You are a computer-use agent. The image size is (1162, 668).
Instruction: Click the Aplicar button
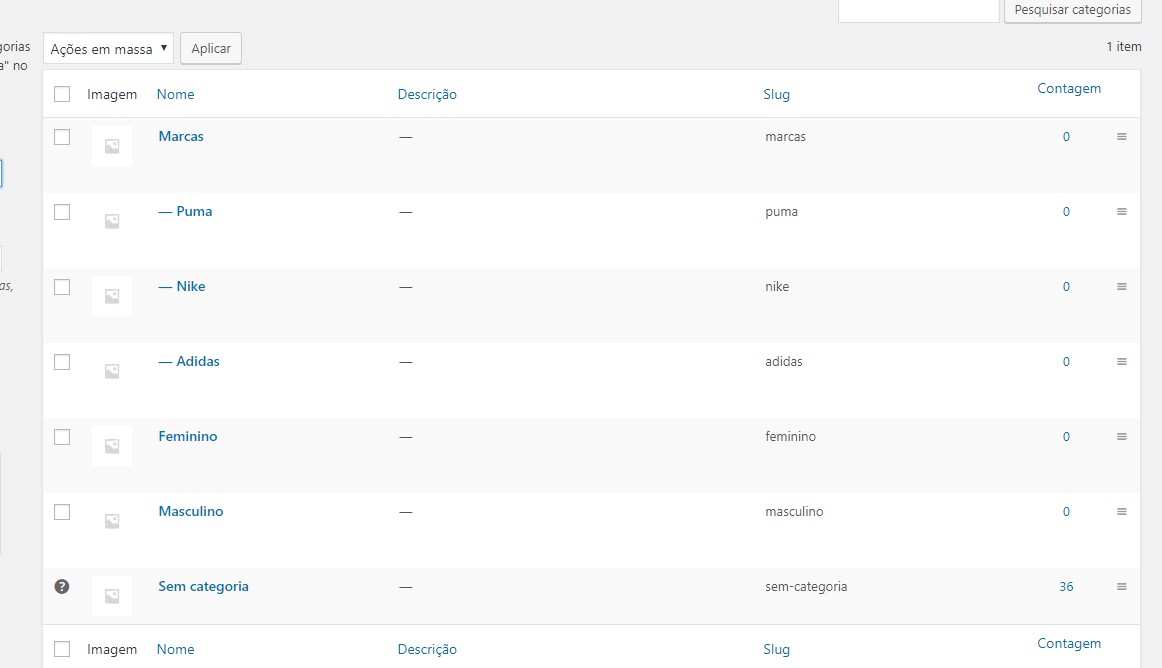pos(211,48)
